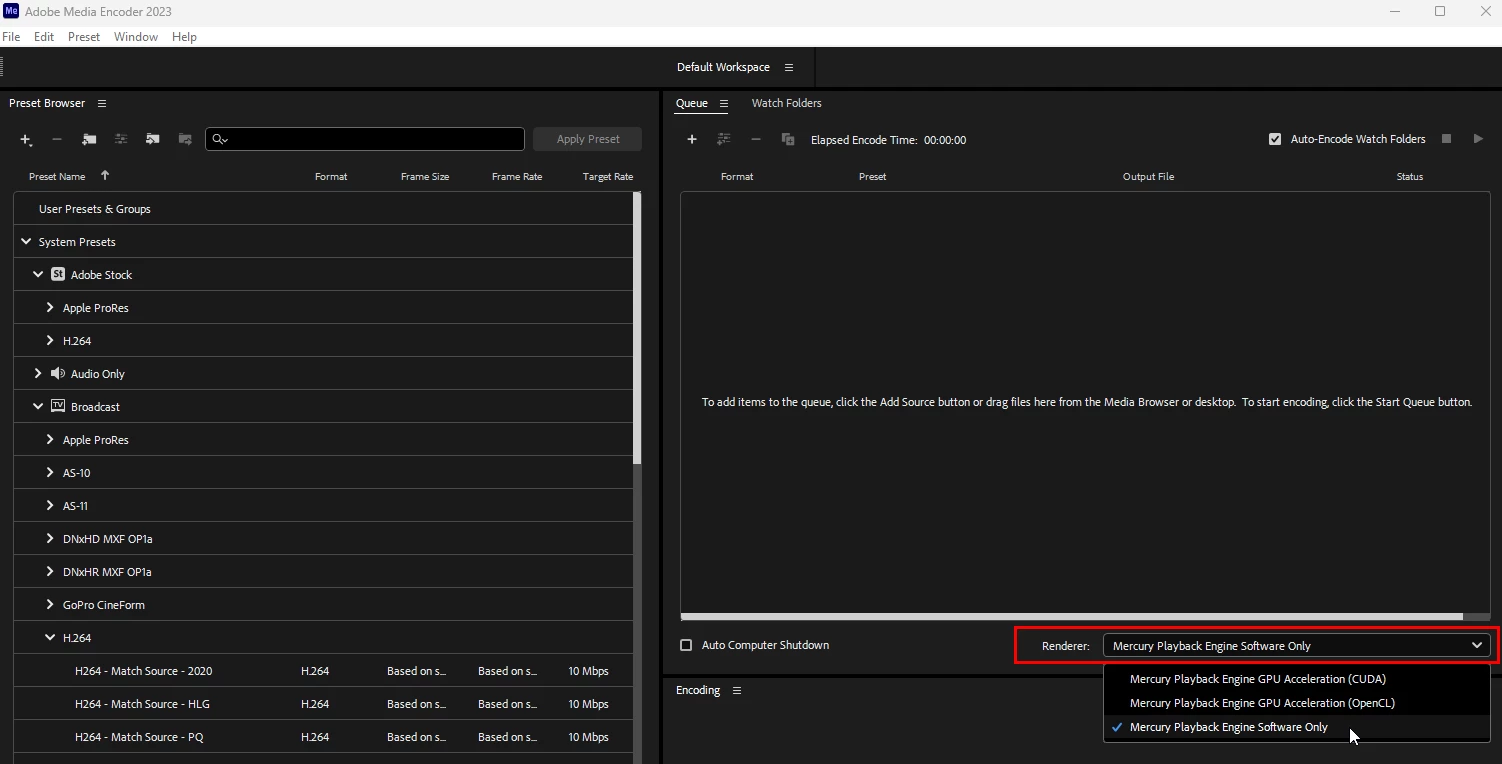Click Format column header in Preset Browser
Viewport: 1502px width, 764px height.
pyautogui.click(x=331, y=176)
